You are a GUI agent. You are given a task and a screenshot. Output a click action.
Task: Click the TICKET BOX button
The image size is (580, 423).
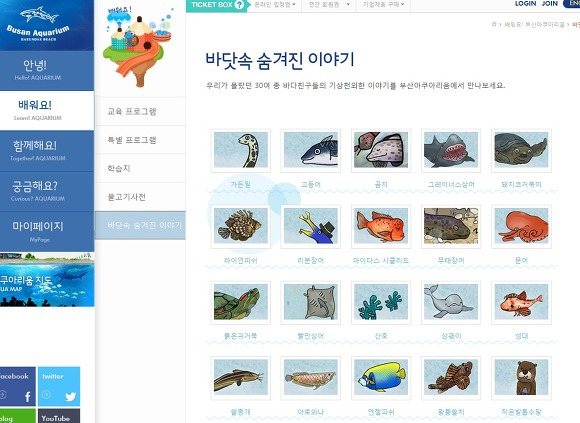pyautogui.click(x=216, y=5)
